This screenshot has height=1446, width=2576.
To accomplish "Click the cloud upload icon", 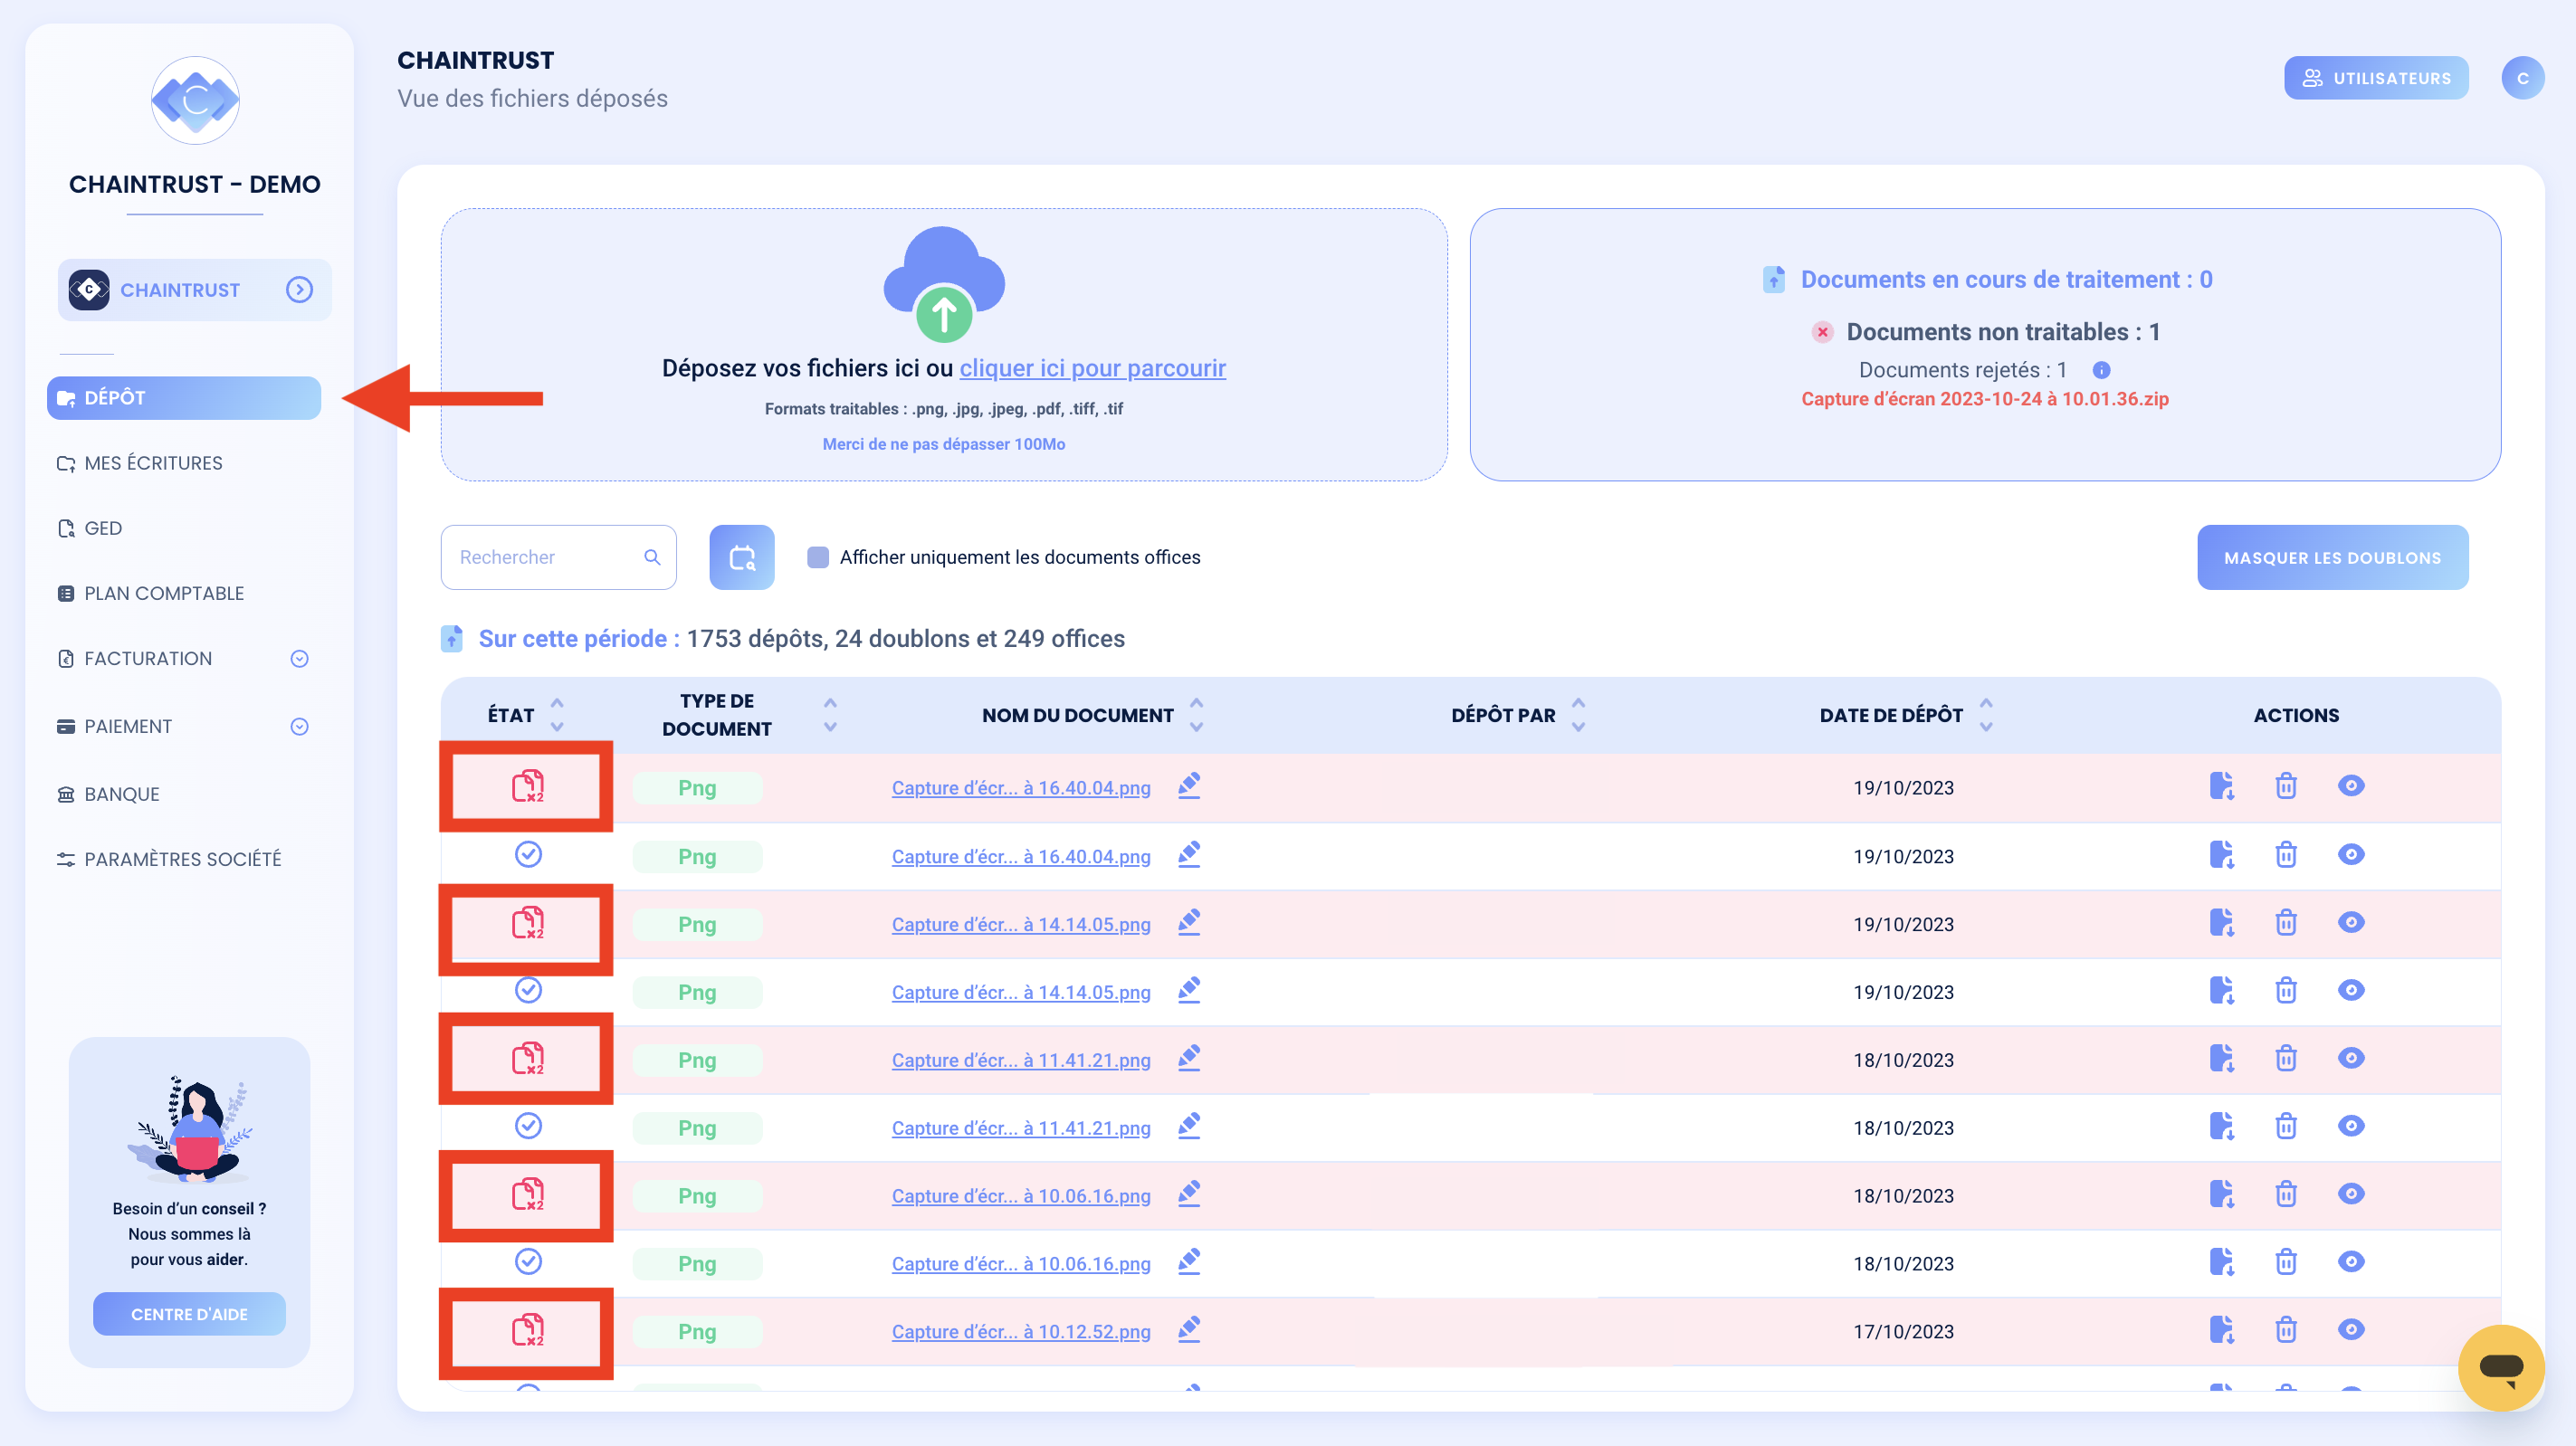I will coord(943,284).
